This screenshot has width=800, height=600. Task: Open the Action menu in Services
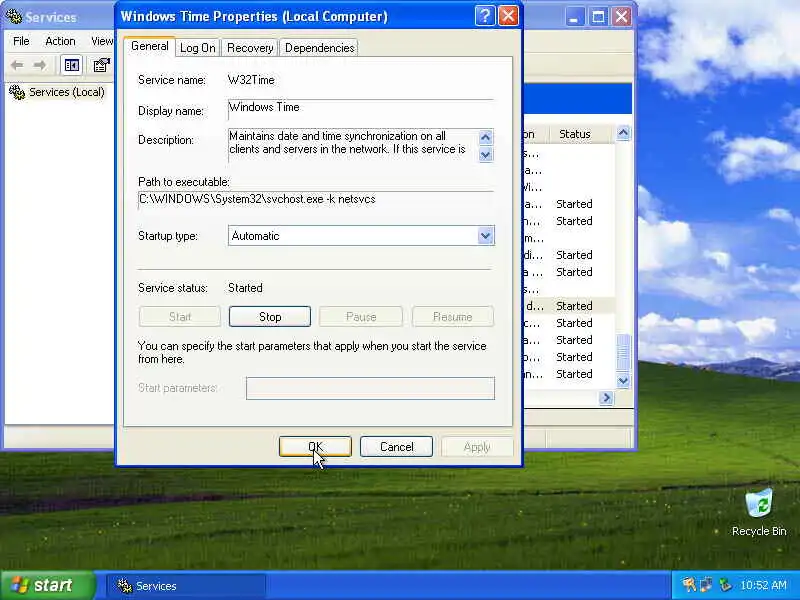click(60, 41)
